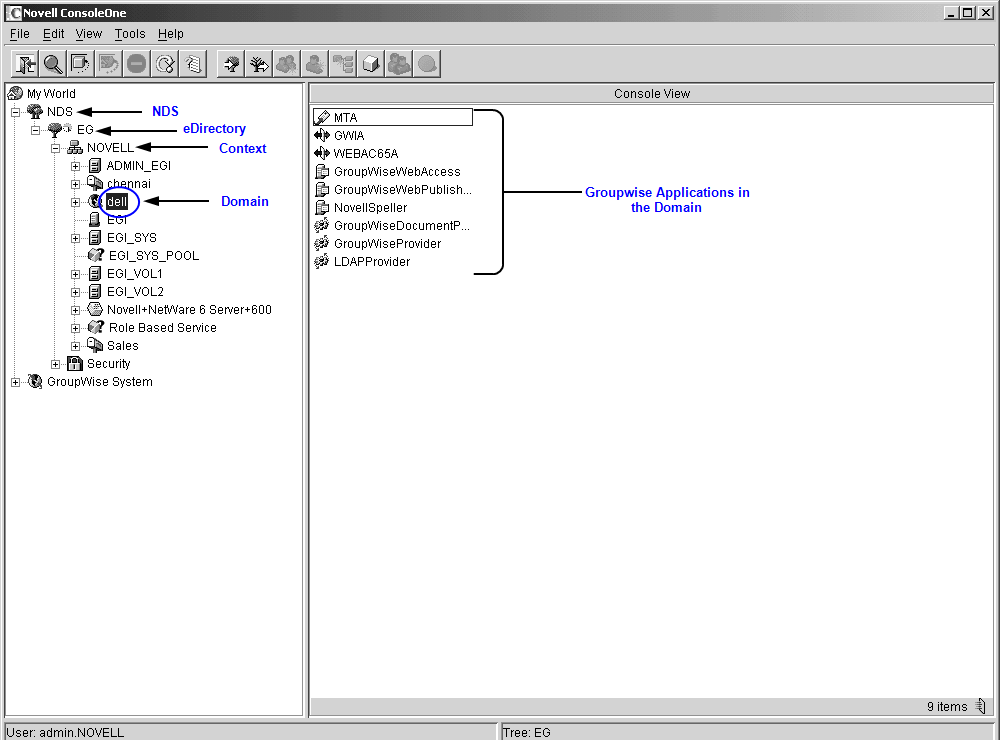Image resolution: width=1000 pixels, height=740 pixels.
Task: Click the Console View column header
Action: coord(652,93)
